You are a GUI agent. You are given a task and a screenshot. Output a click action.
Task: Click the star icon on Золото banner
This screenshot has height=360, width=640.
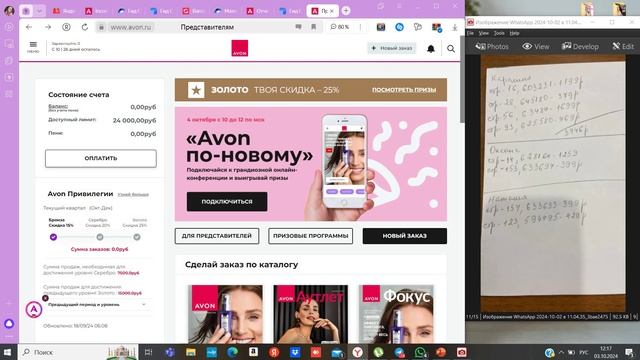click(196, 90)
